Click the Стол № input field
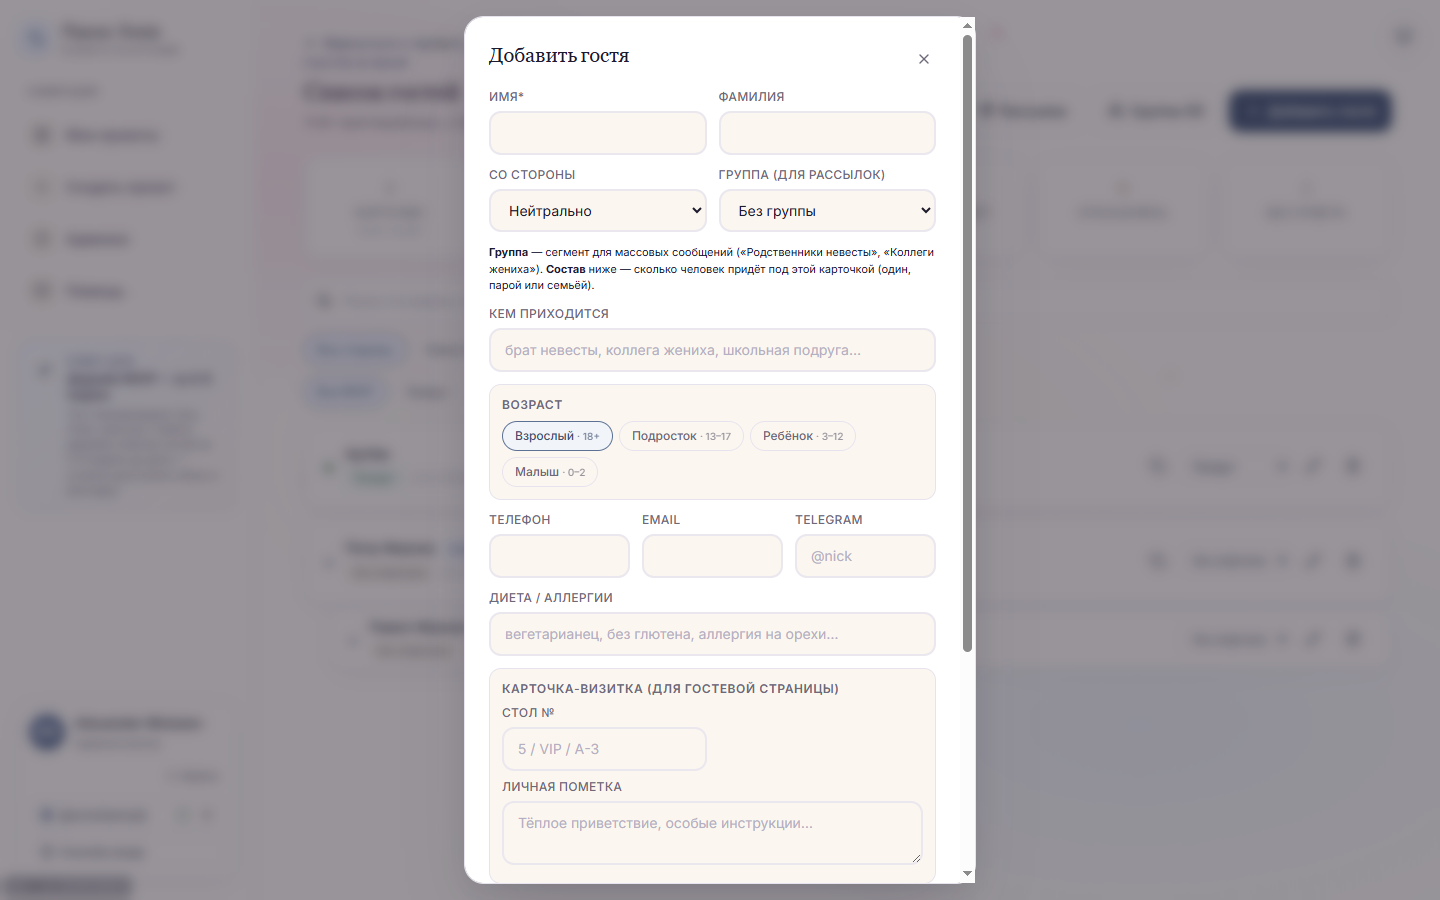The width and height of the screenshot is (1440, 900). (x=604, y=749)
